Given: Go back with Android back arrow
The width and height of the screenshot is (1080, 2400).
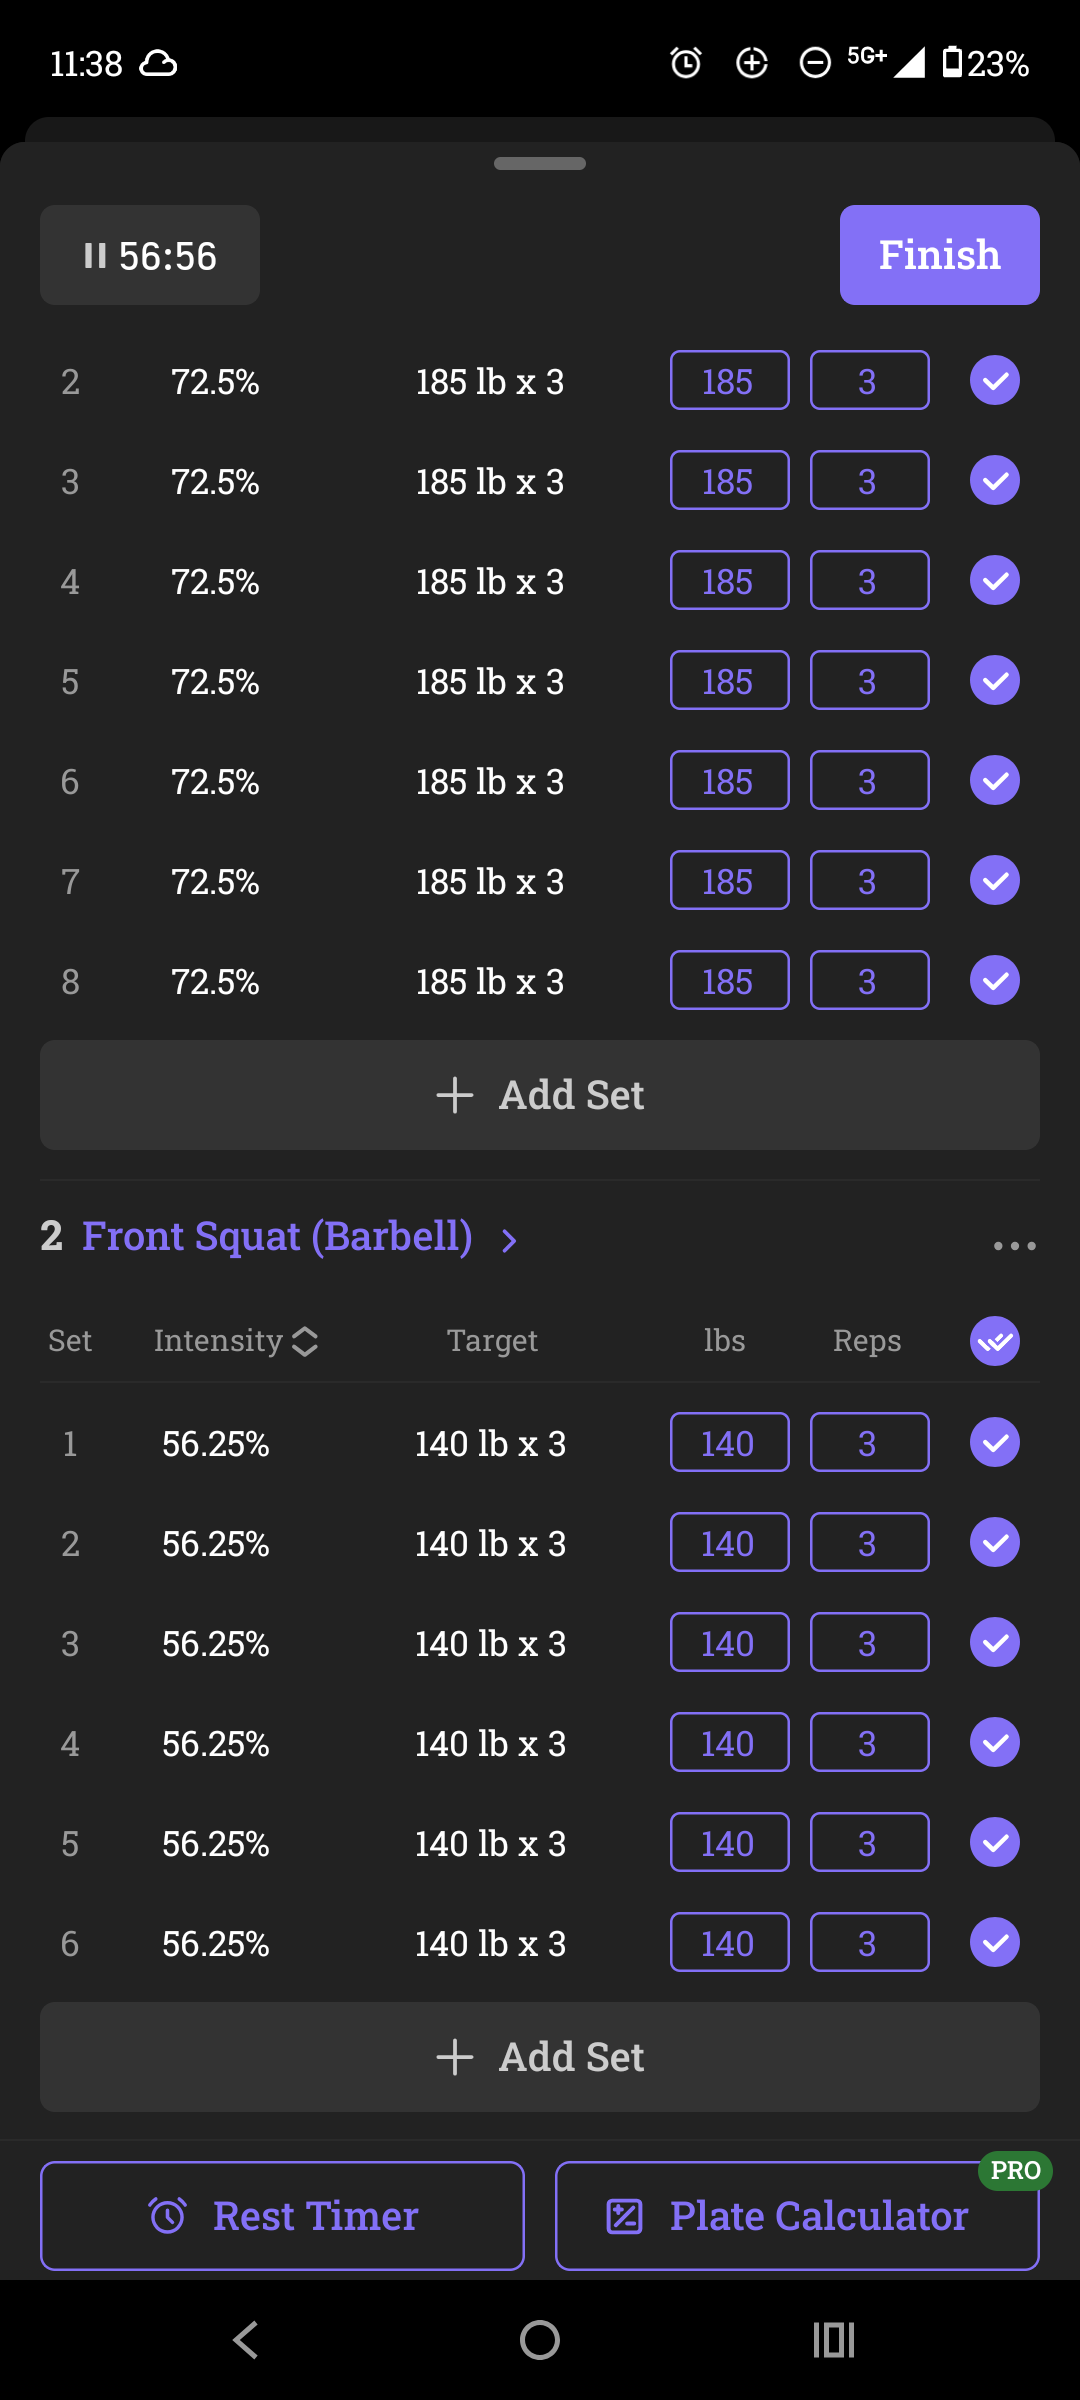Looking at the screenshot, I should pos(246,2340).
